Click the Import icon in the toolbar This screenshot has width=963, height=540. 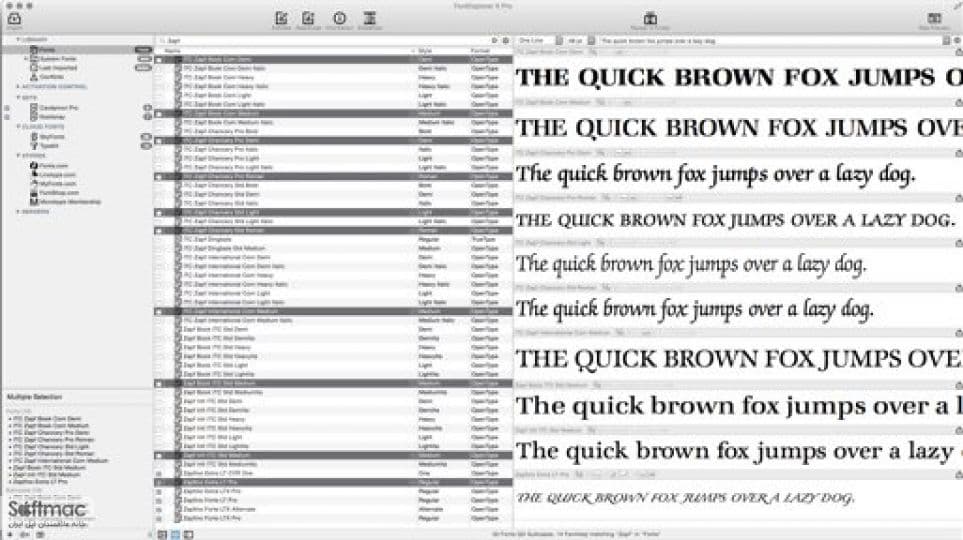click(x=14, y=19)
